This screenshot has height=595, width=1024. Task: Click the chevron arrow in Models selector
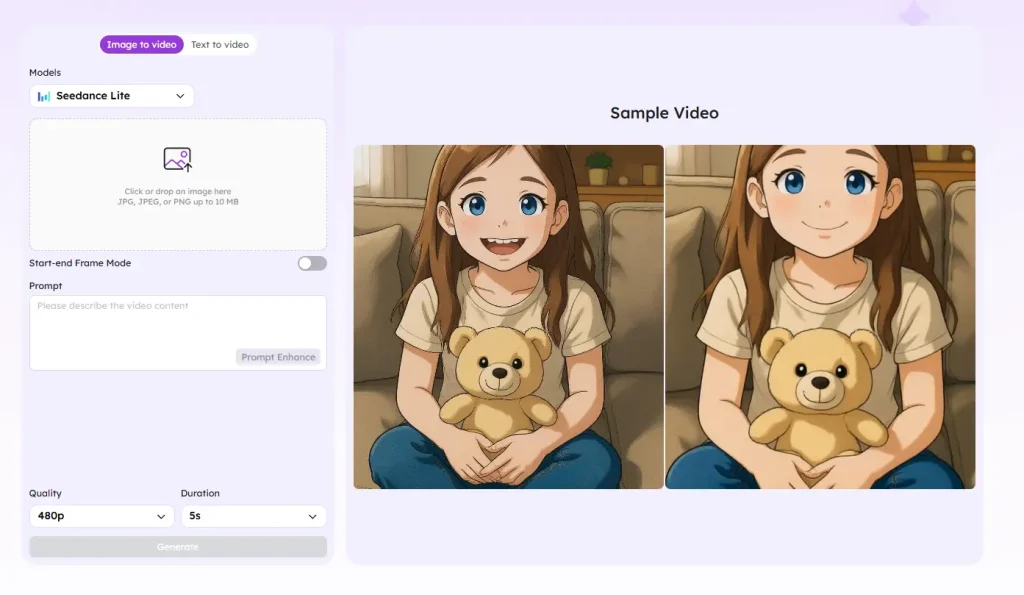(x=180, y=96)
